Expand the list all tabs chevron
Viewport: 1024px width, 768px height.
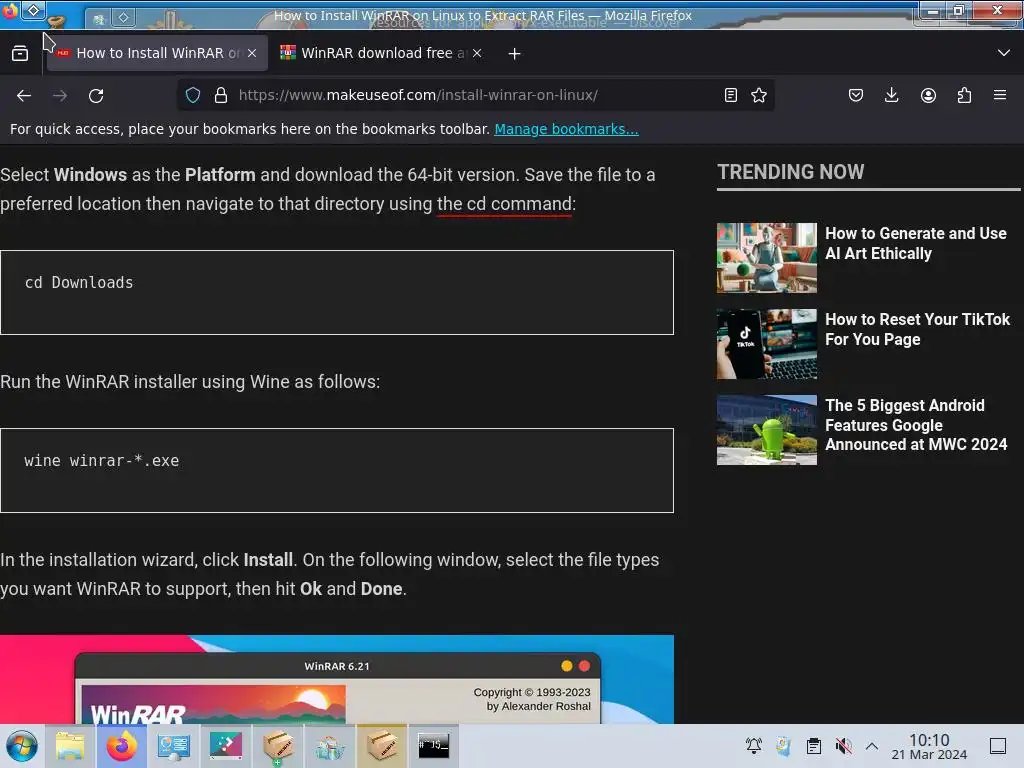click(1004, 53)
